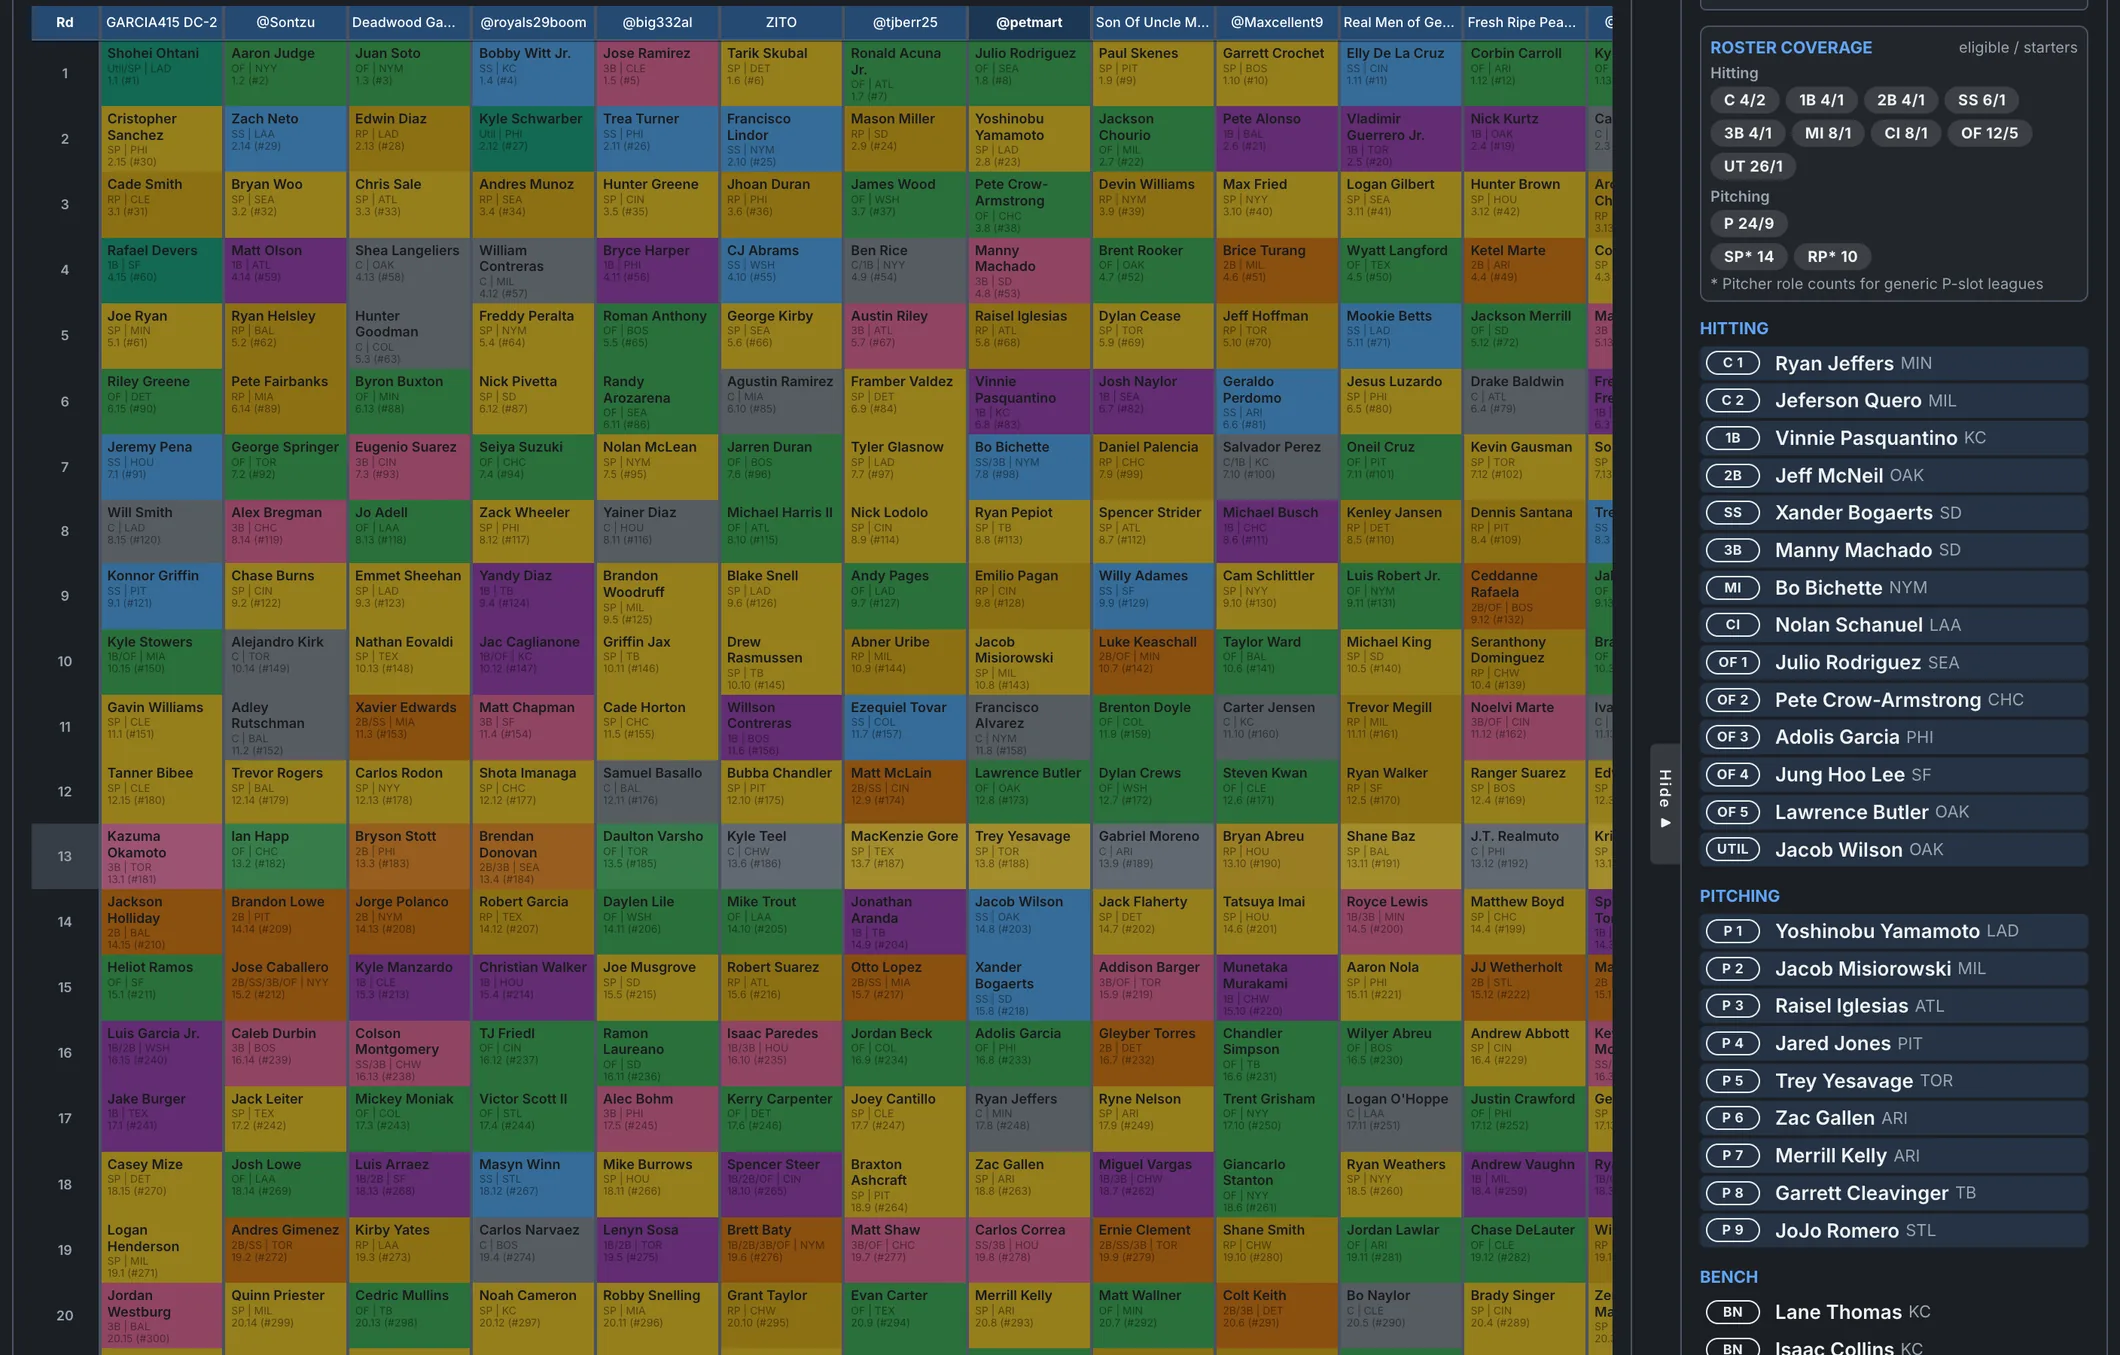Select the 3B Manny Machado lineup row
Viewport: 2120px width, 1355px height.
(x=1894, y=550)
